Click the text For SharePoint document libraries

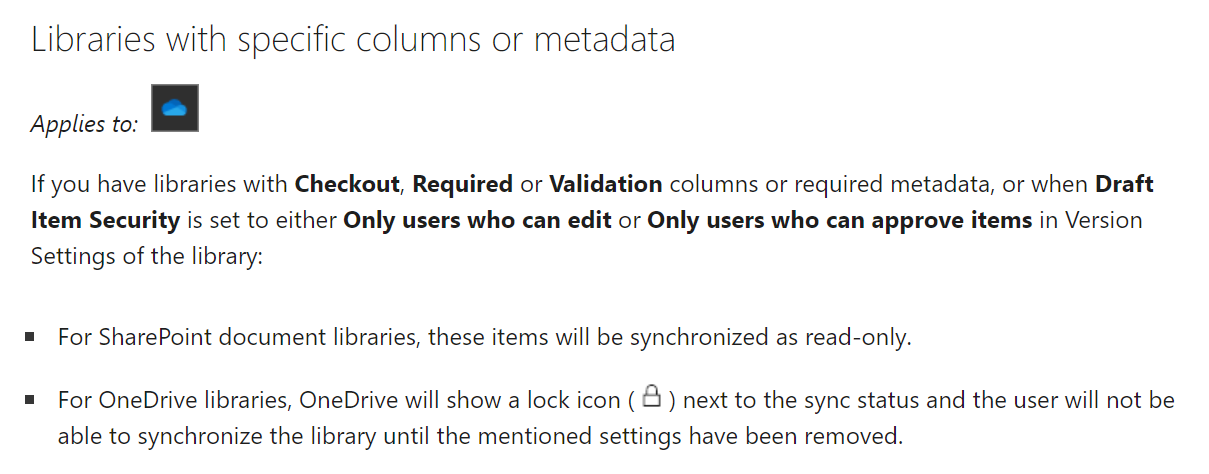(238, 337)
